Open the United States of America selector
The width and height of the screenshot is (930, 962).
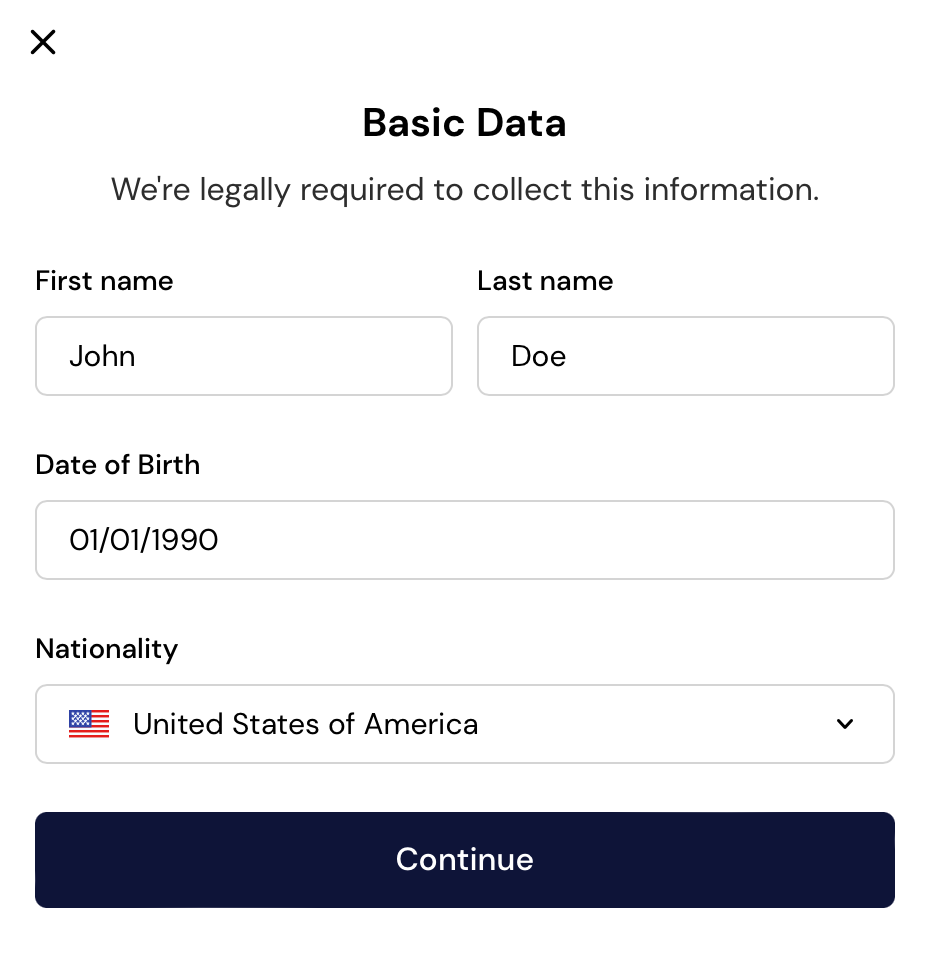[x=464, y=724]
